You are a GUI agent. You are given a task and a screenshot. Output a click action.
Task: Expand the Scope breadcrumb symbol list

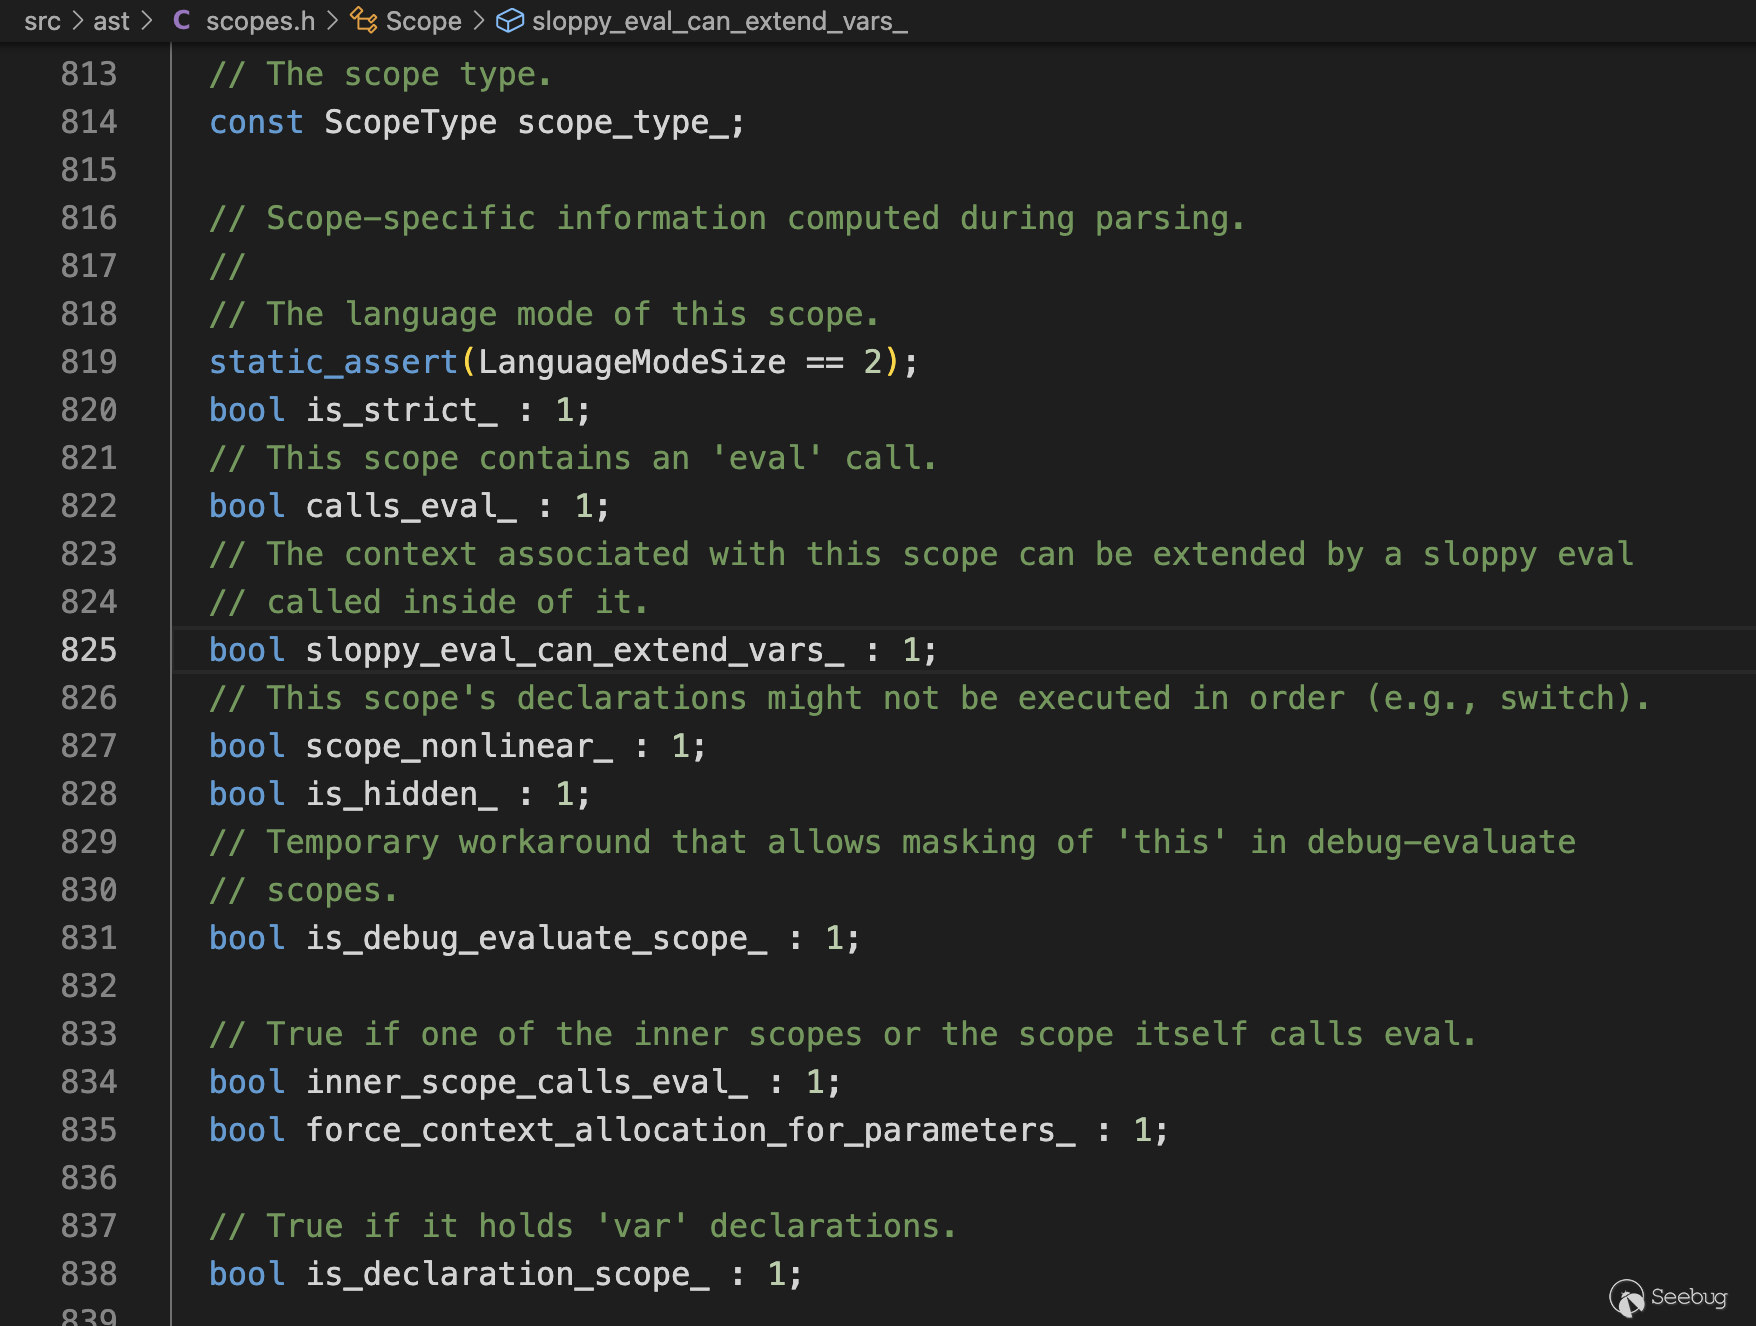[x=423, y=21]
